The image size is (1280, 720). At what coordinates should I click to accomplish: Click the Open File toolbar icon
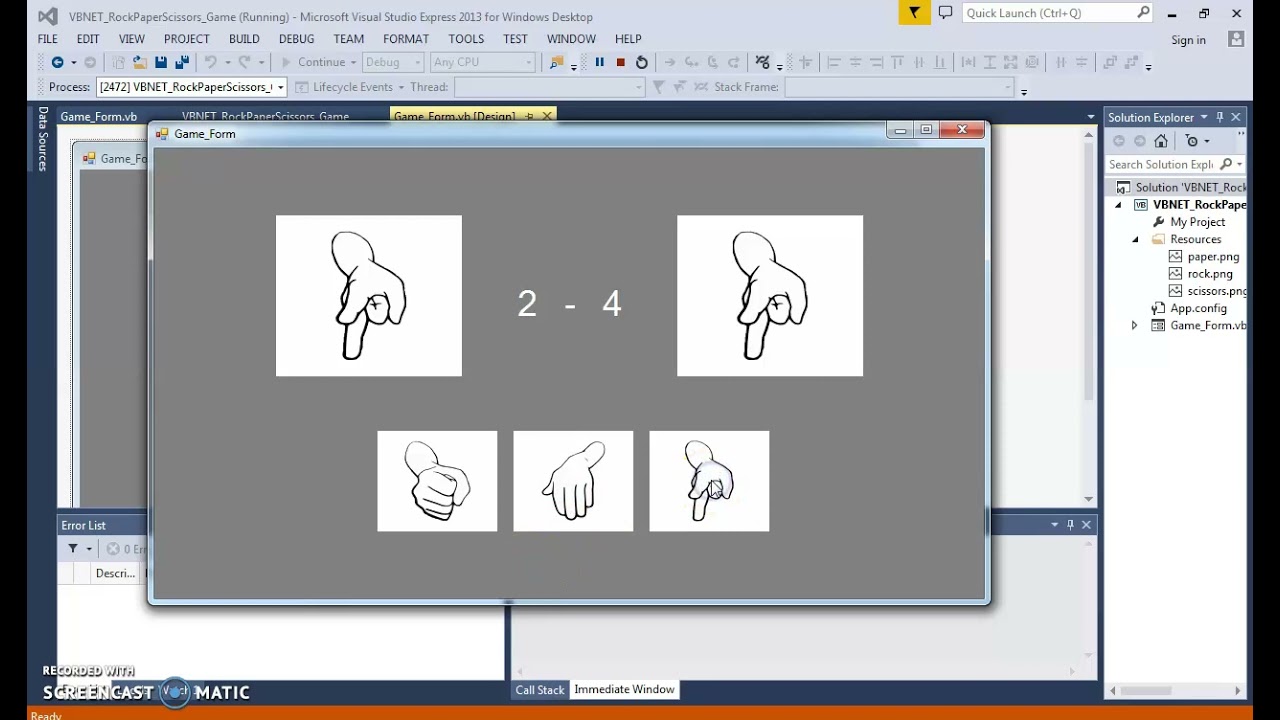tap(139, 62)
